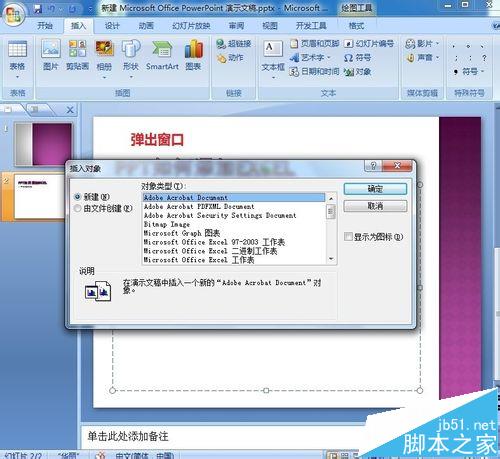Select slide 1 thumbnail

(43, 144)
